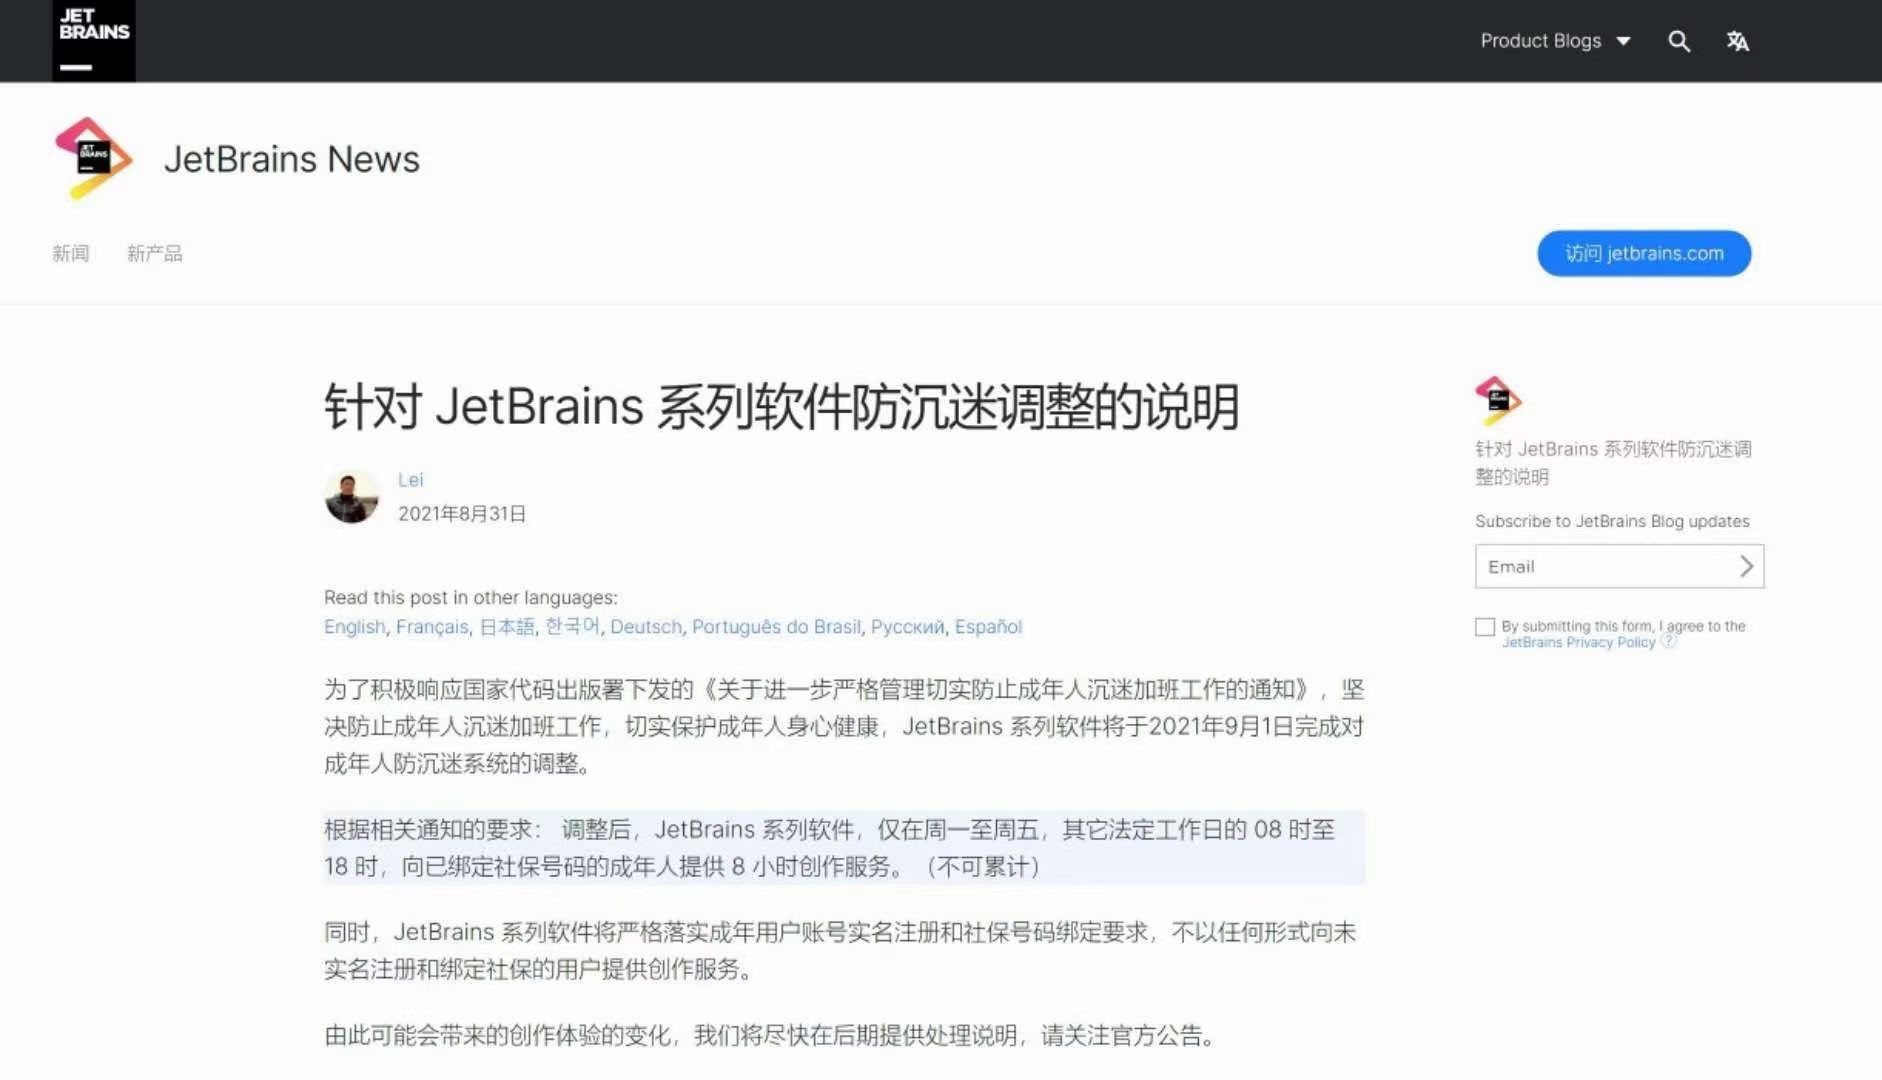Viewport: 1882px width, 1080px height.
Task: Click the Privacy Policy question mark icon
Action: tap(1668, 641)
